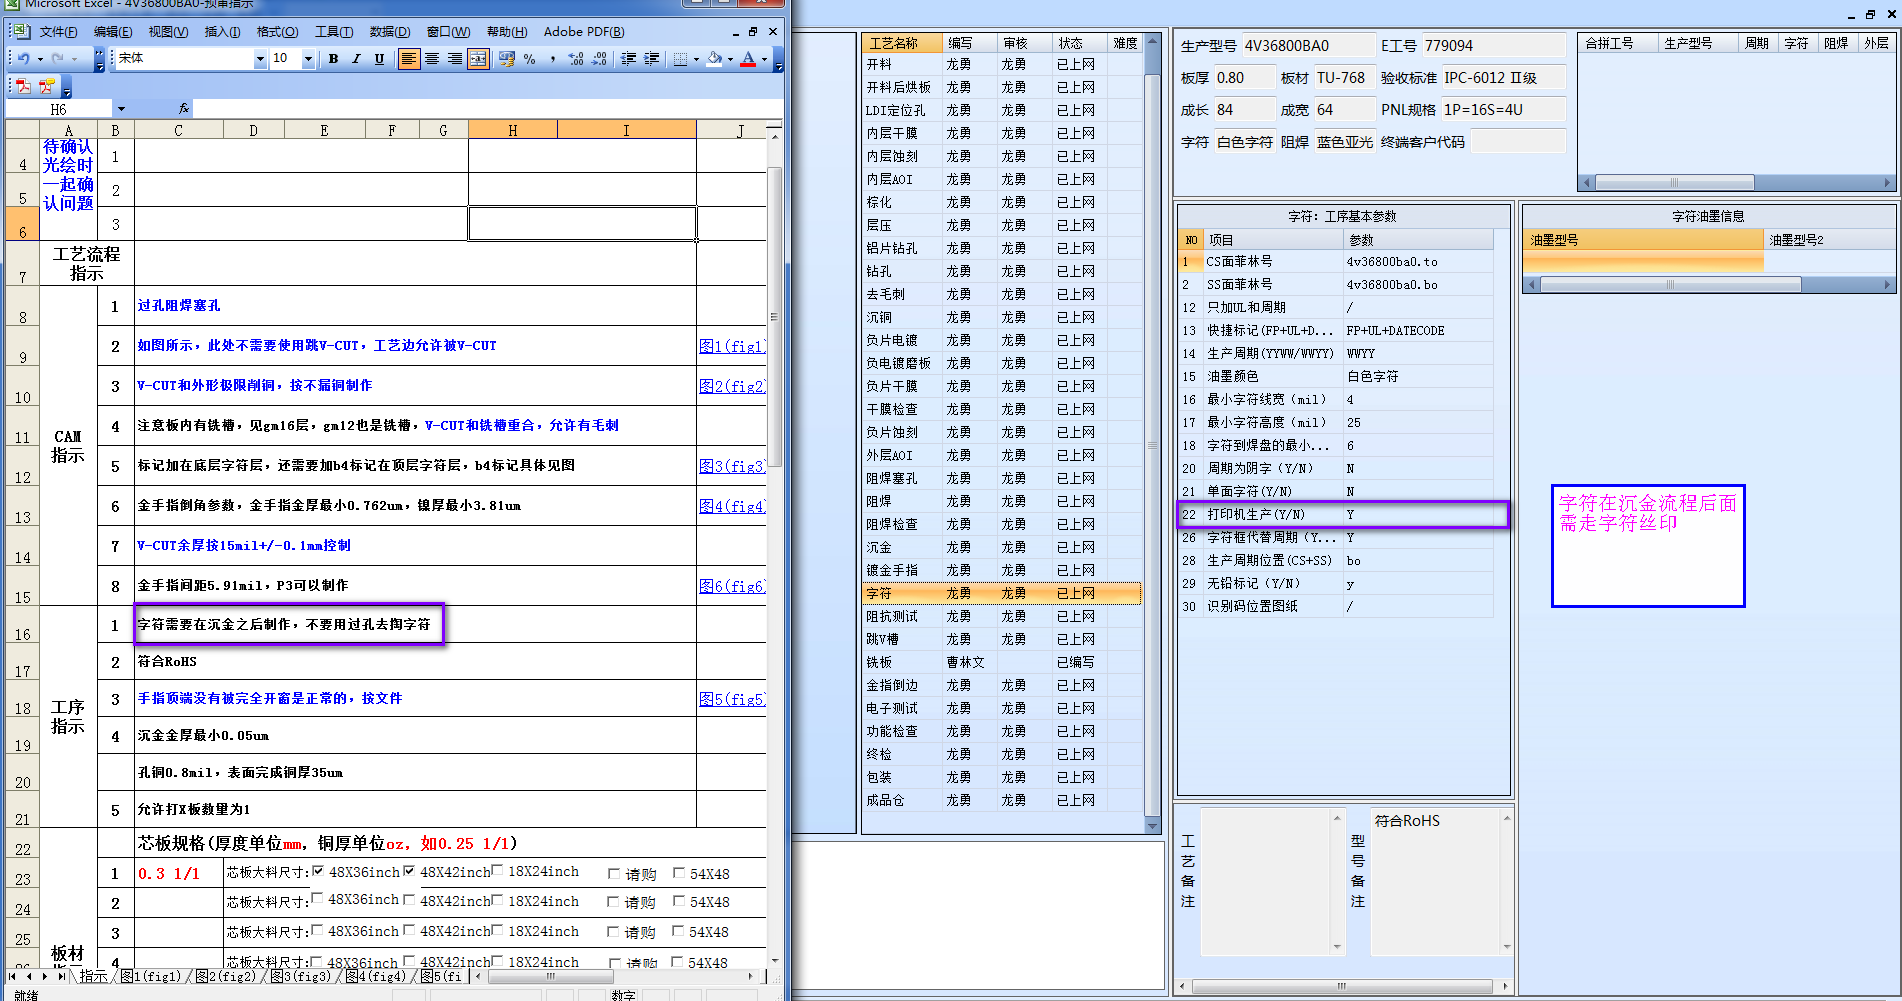
Task: Open the 图2(fig2) hyperlink in row 10
Action: coord(732,386)
